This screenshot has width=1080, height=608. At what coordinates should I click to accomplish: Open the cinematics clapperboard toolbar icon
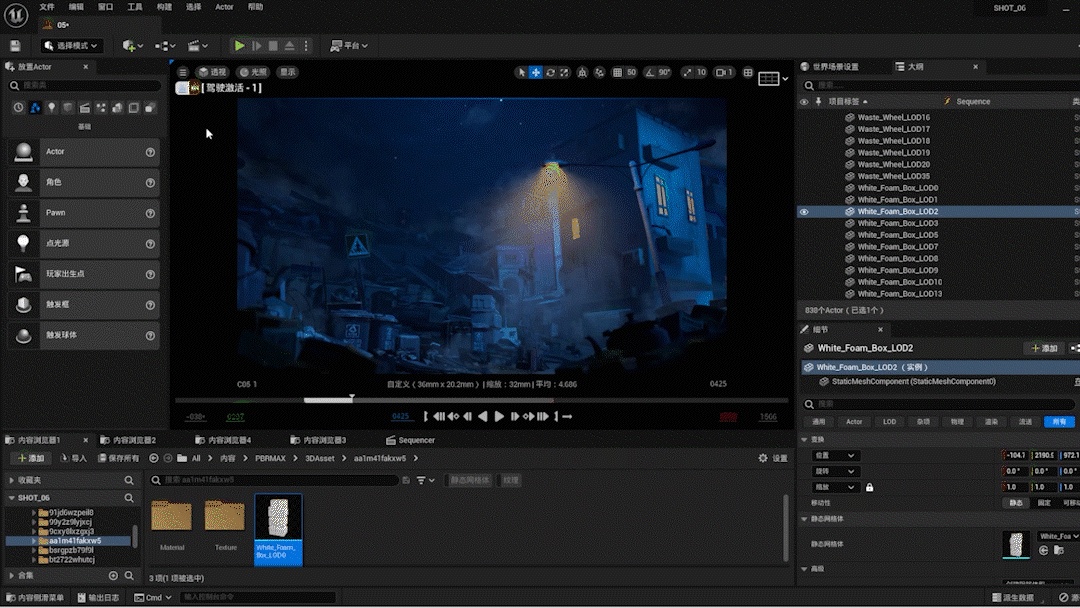coord(198,46)
